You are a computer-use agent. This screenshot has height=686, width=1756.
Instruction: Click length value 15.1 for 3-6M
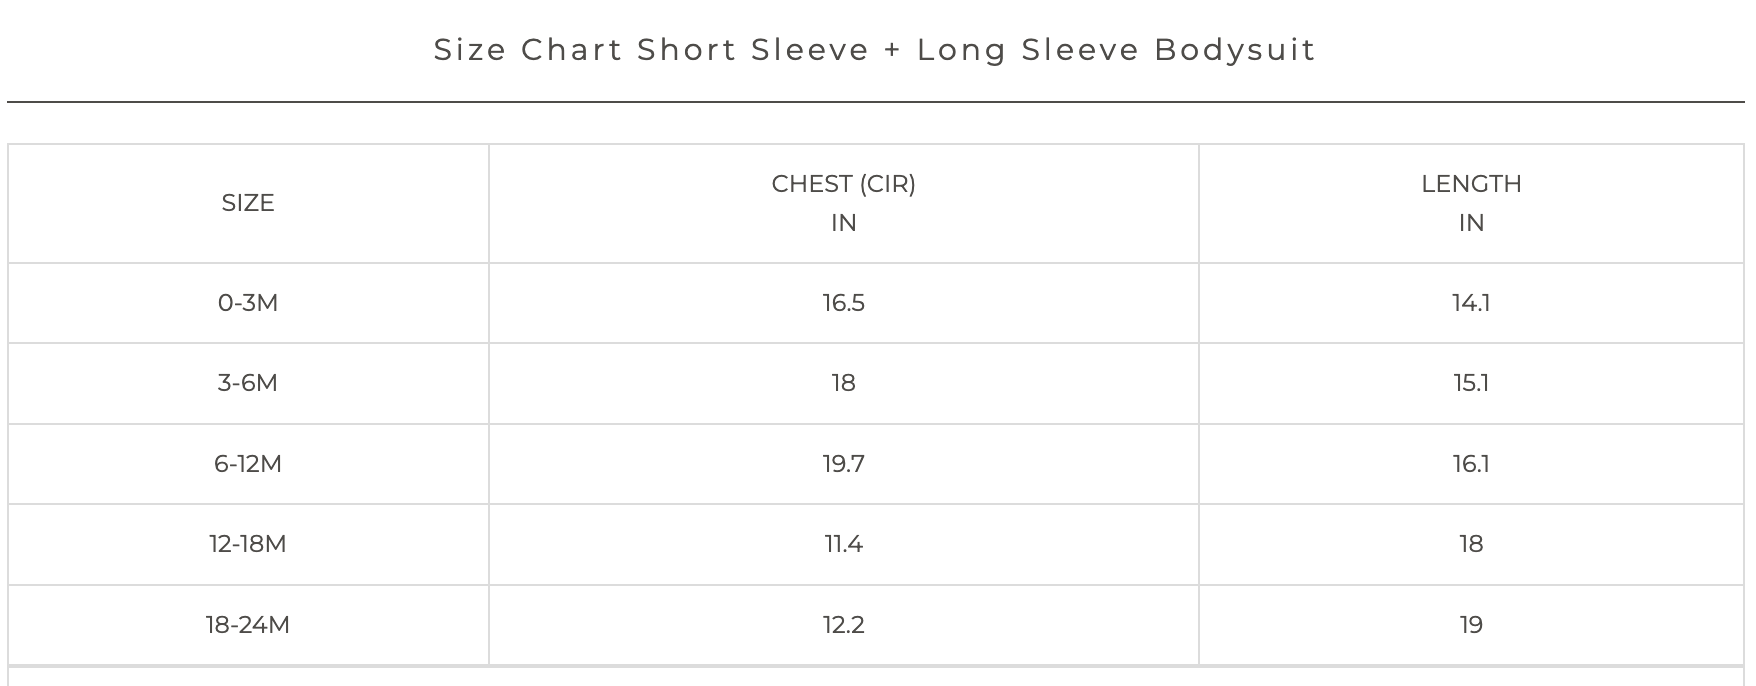click(x=1471, y=383)
